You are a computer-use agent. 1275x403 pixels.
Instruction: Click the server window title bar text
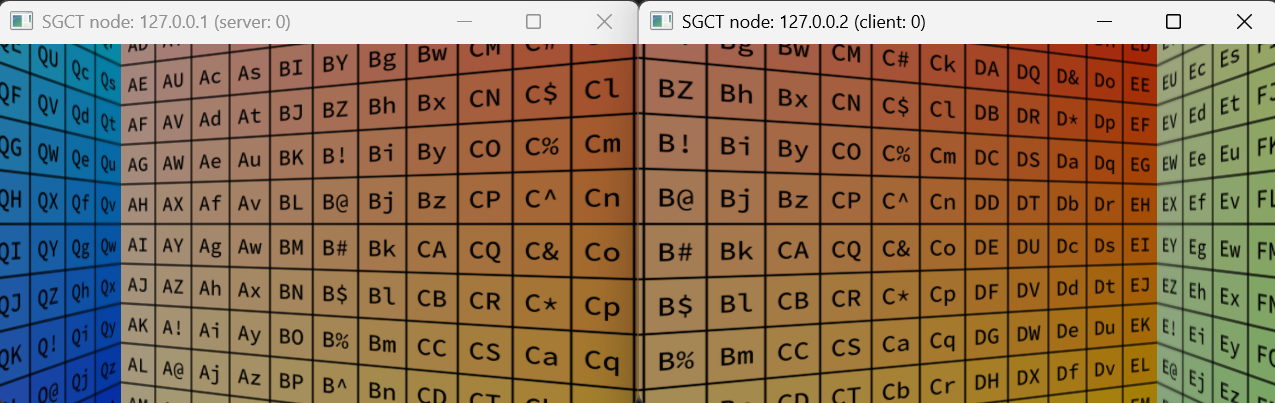coord(166,21)
